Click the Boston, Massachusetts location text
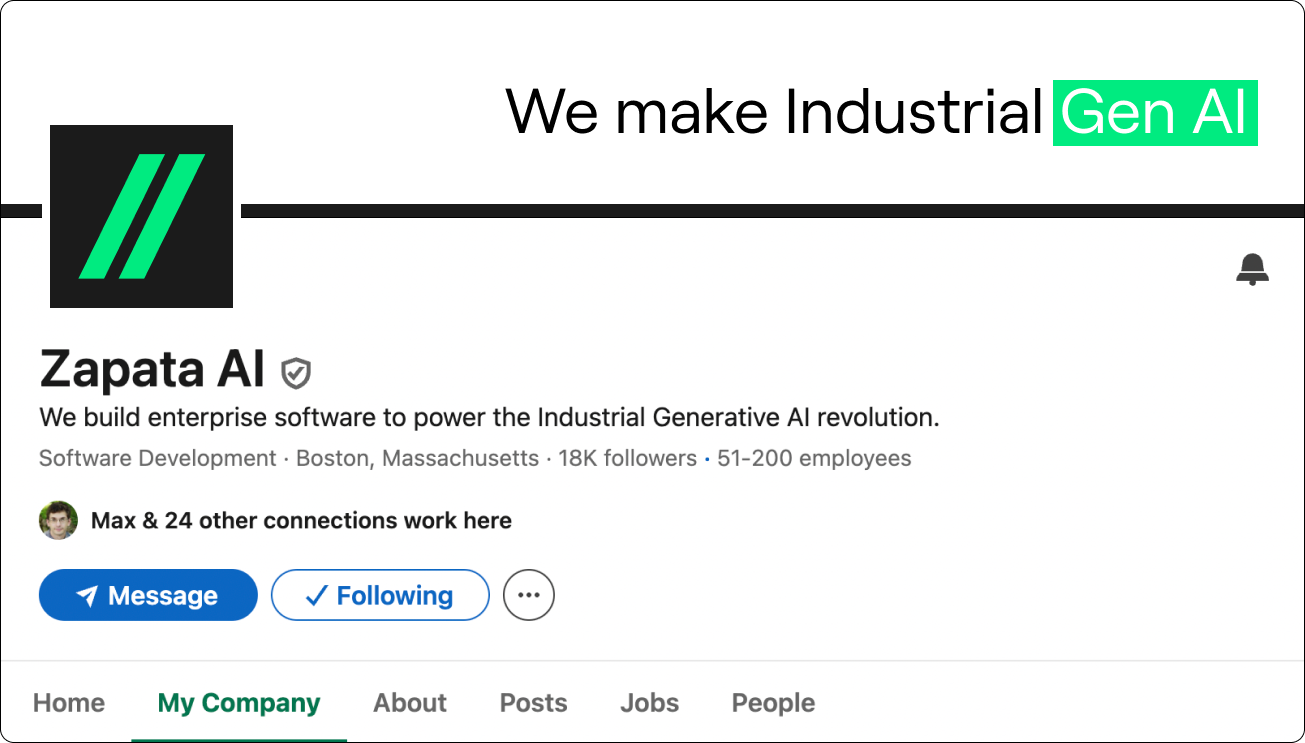The width and height of the screenshot is (1305, 743). click(418, 459)
